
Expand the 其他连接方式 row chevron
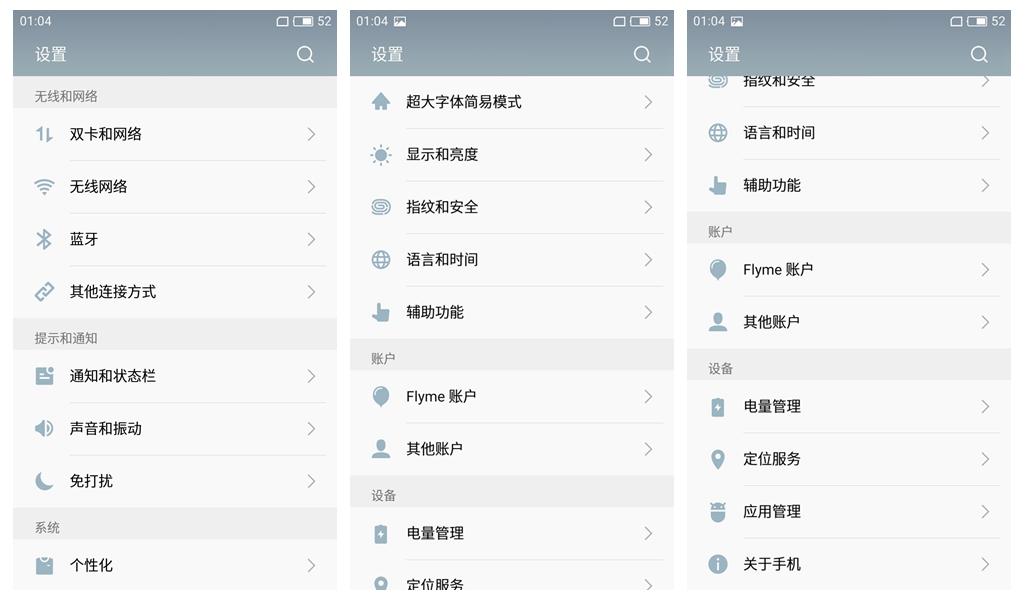(312, 292)
